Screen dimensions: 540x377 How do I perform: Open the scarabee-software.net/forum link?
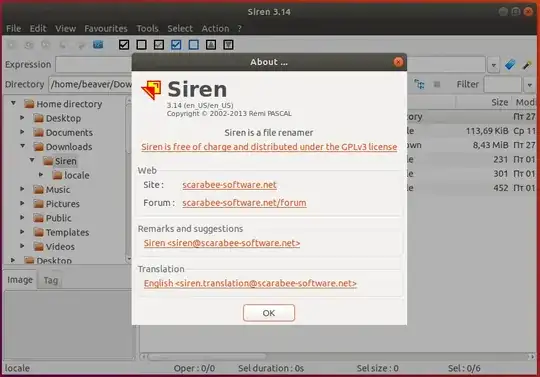pos(244,203)
